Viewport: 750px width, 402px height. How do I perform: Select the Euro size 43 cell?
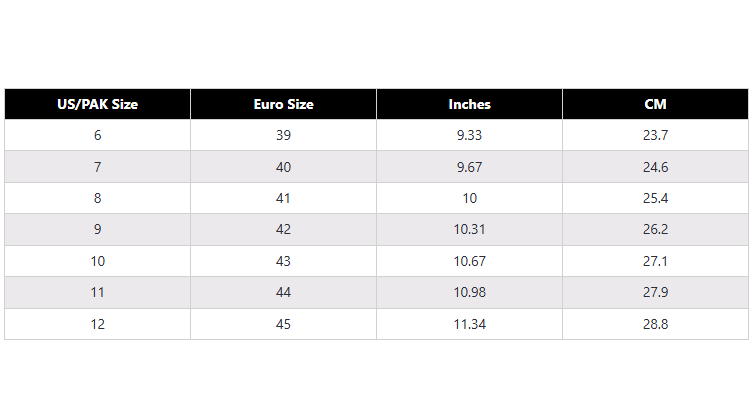(x=283, y=261)
